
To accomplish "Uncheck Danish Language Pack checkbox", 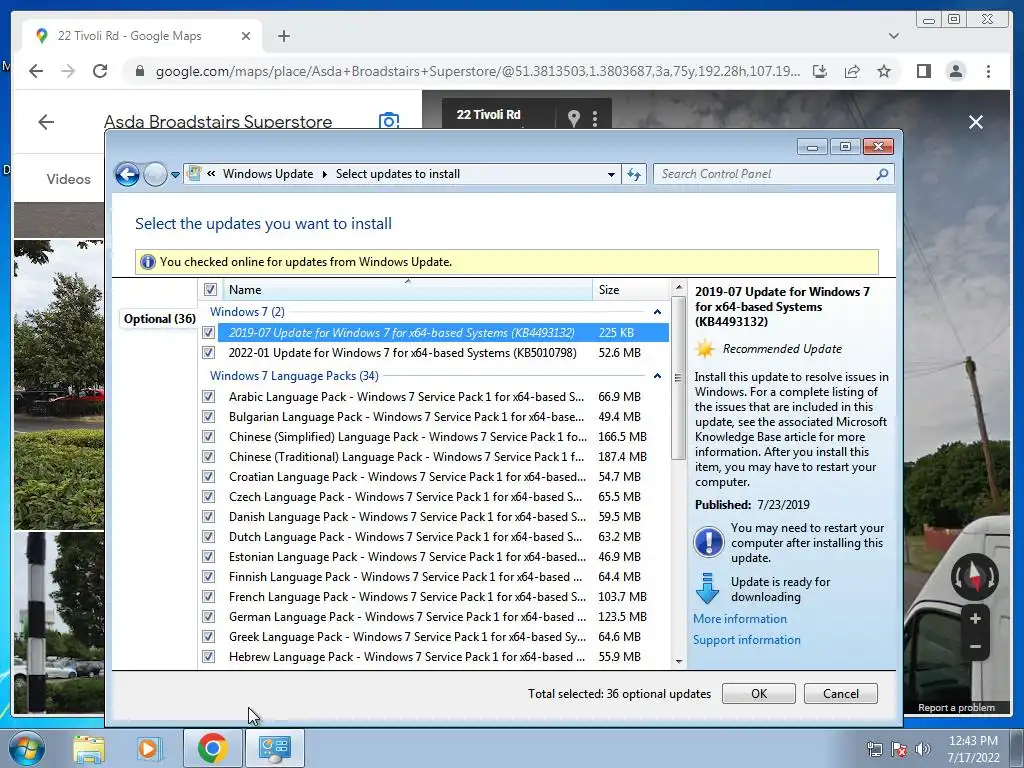I will pos(208,517).
